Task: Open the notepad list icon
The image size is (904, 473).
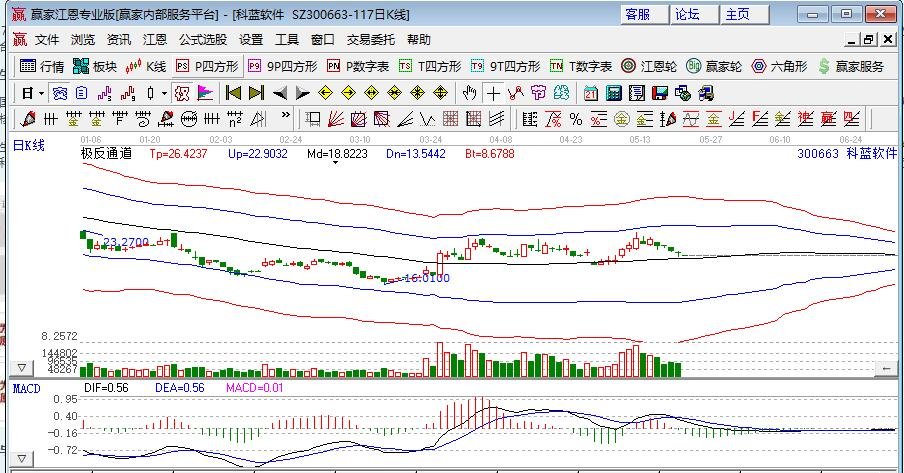Action: (x=637, y=93)
